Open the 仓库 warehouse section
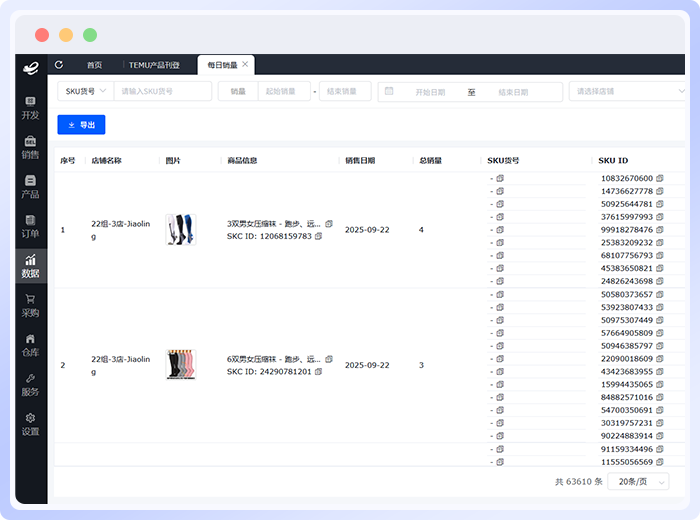700x520 pixels. 30,344
